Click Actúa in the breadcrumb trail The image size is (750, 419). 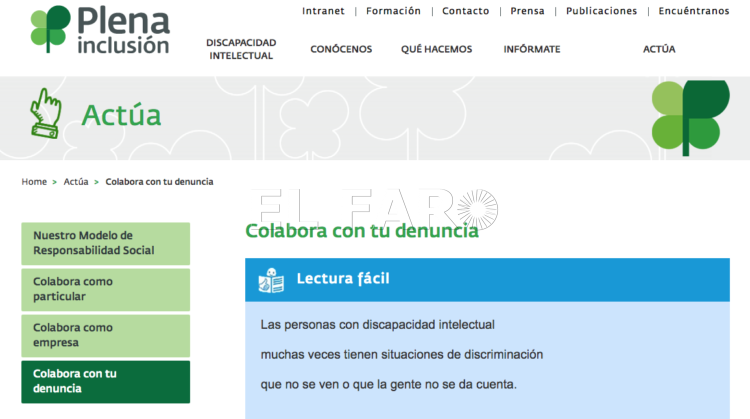coord(76,182)
